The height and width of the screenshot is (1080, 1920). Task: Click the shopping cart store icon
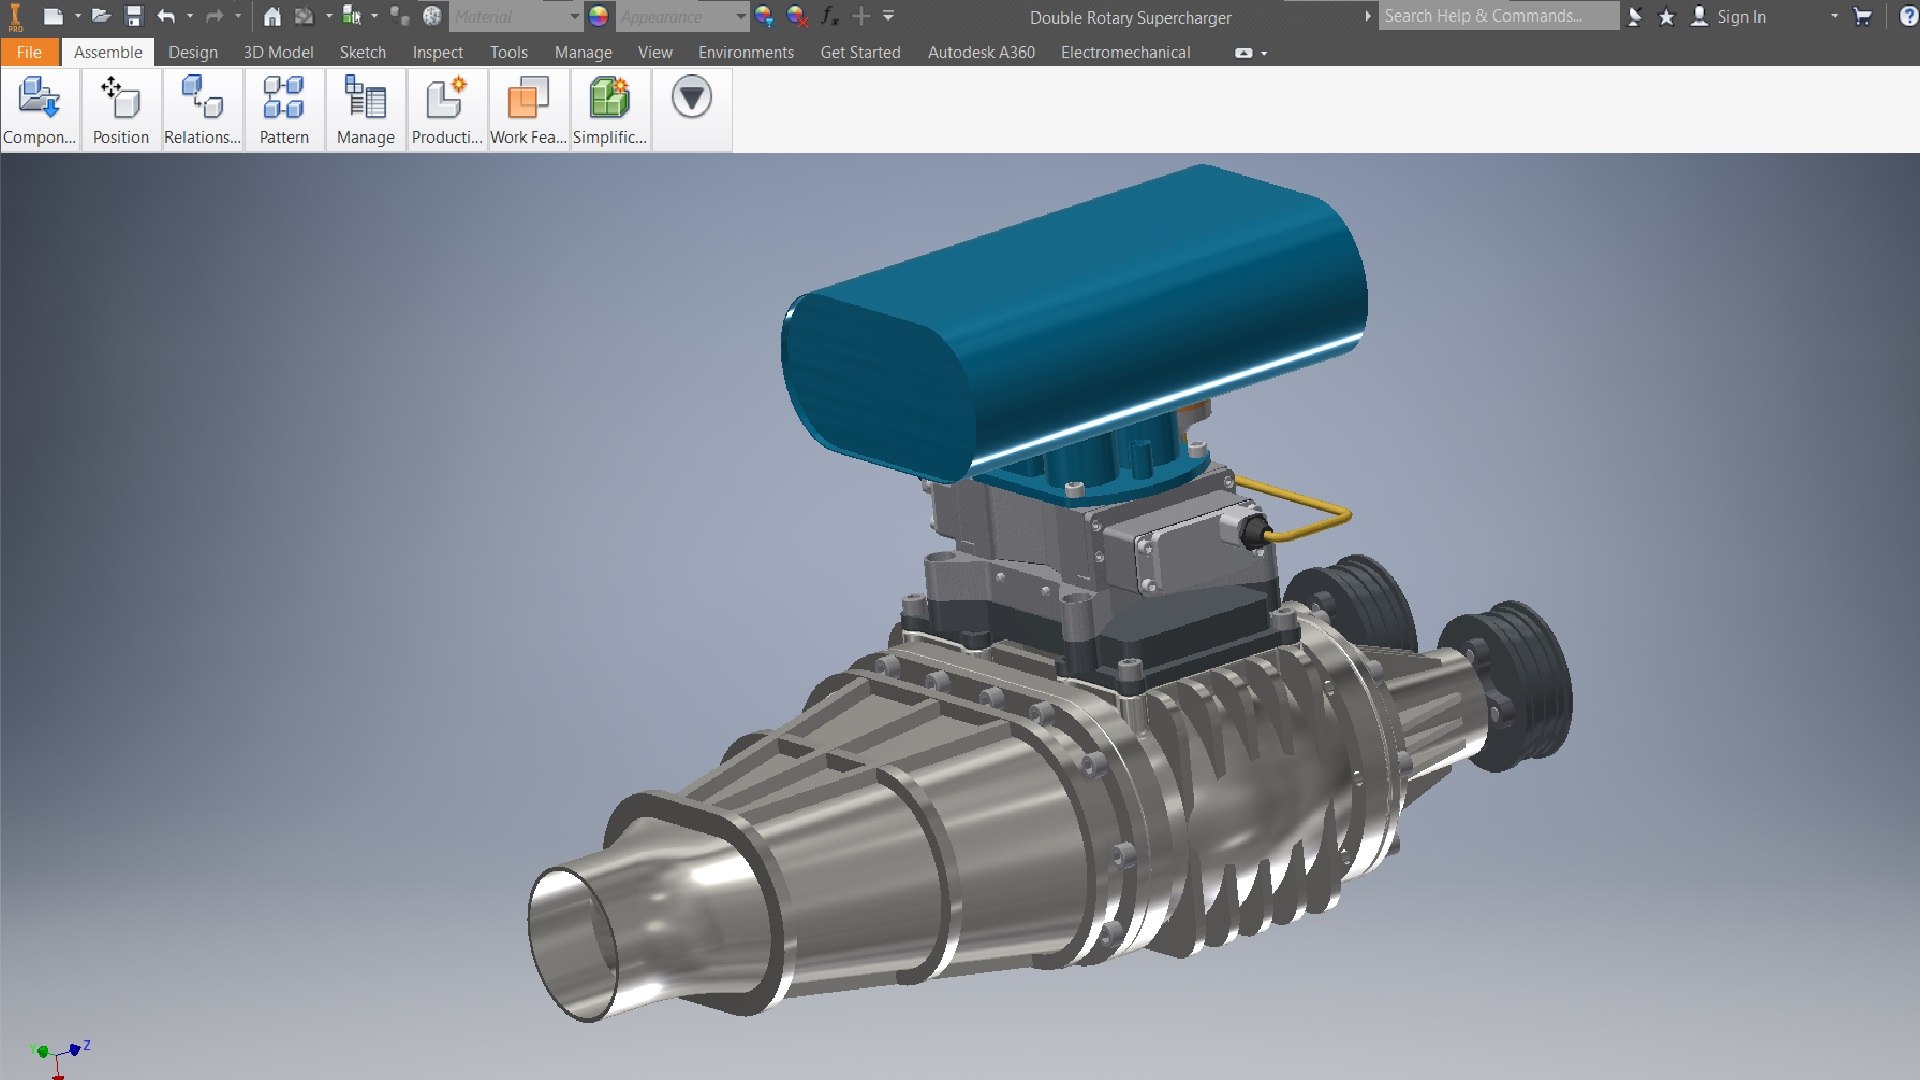(1862, 16)
